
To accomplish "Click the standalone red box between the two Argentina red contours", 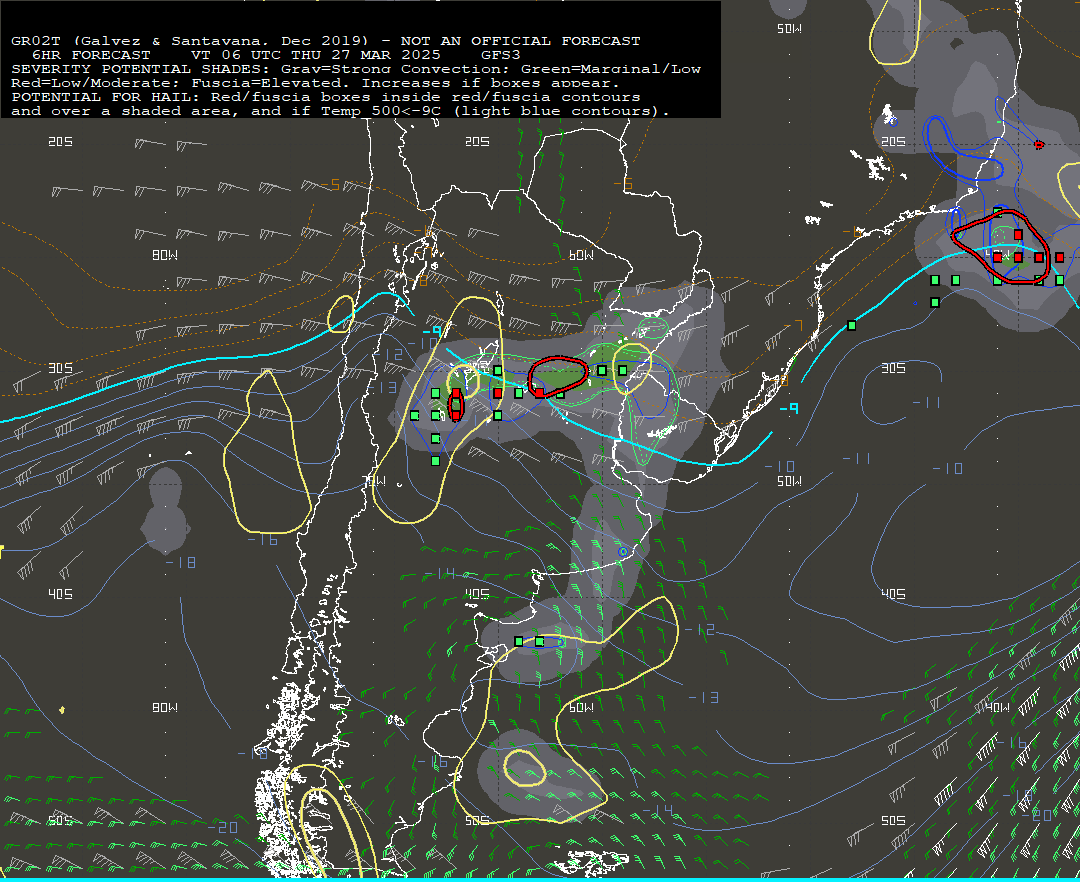I will point(498,393).
